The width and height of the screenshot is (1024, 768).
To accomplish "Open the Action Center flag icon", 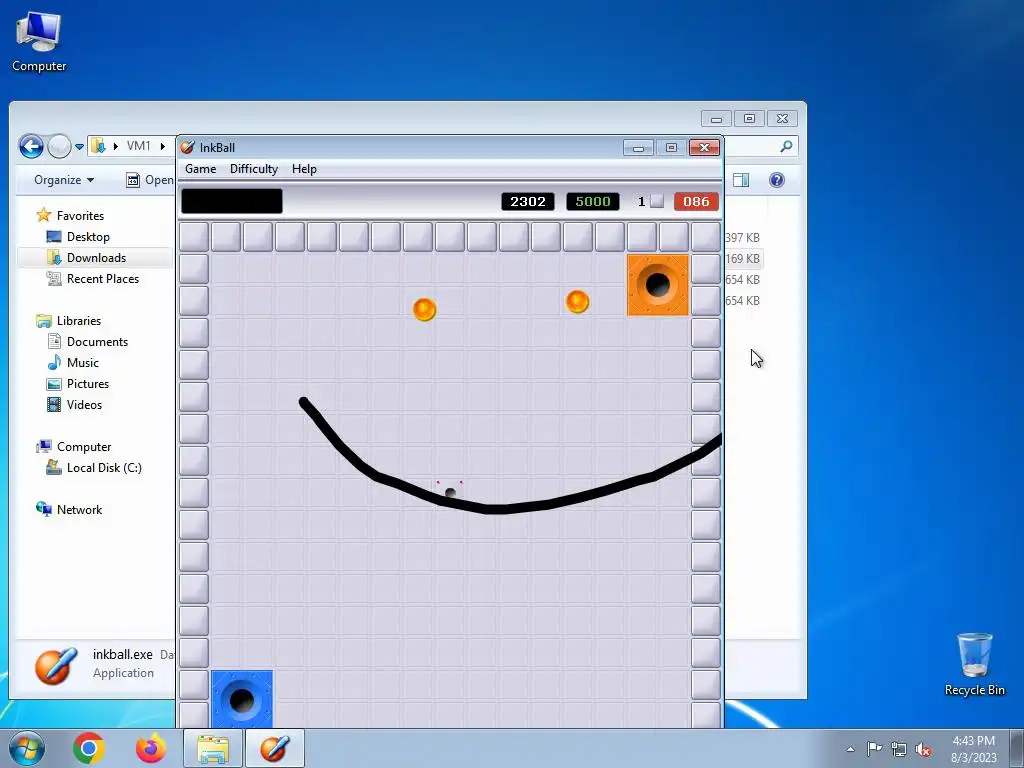I will pos(874,748).
